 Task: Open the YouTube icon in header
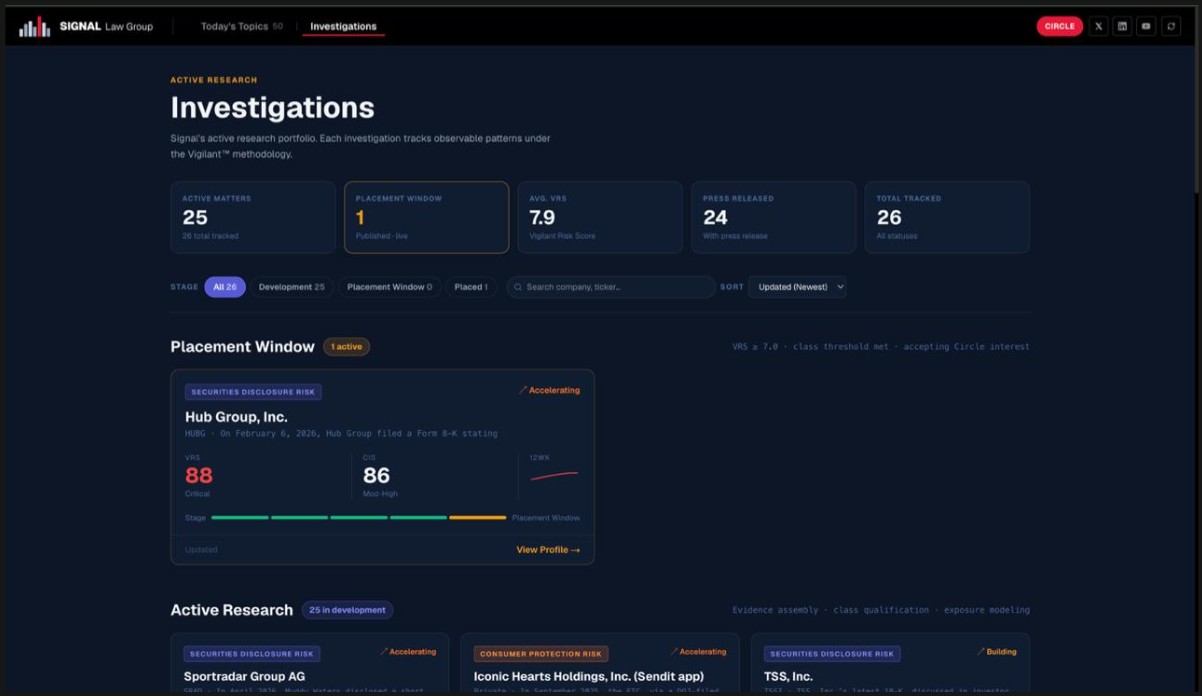(x=1147, y=26)
